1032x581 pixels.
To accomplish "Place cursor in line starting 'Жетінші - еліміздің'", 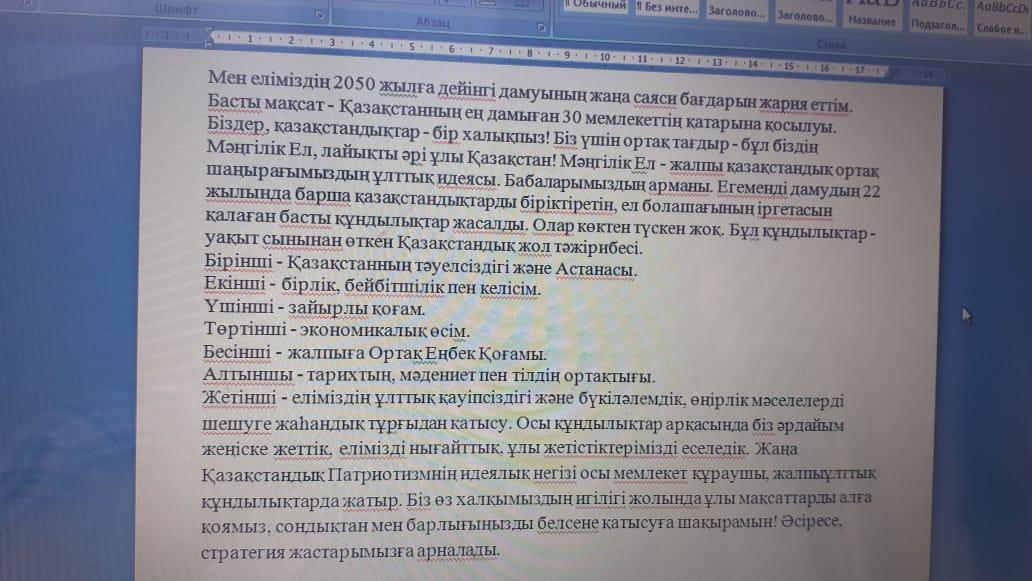I will click(x=523, y=400).
